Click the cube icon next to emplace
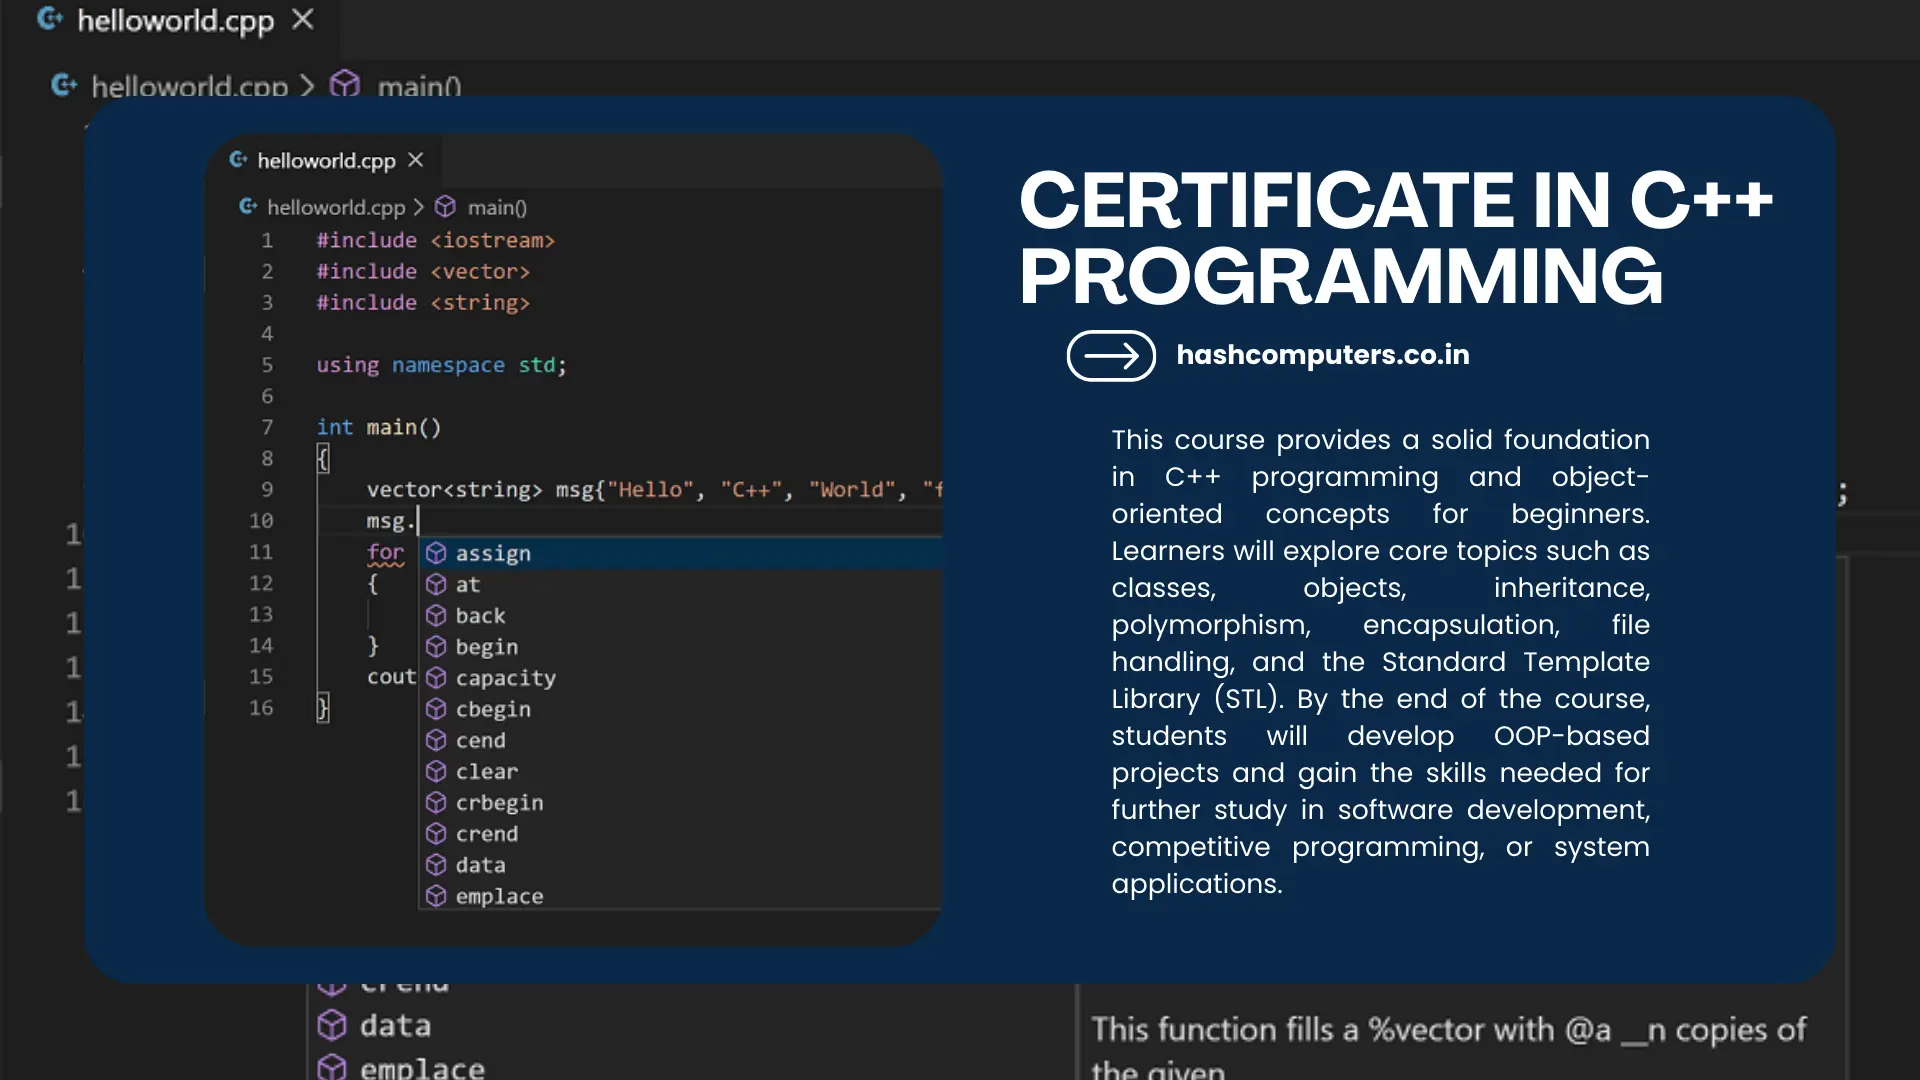The image size is (1920, 1080). (x=436, y=896)
